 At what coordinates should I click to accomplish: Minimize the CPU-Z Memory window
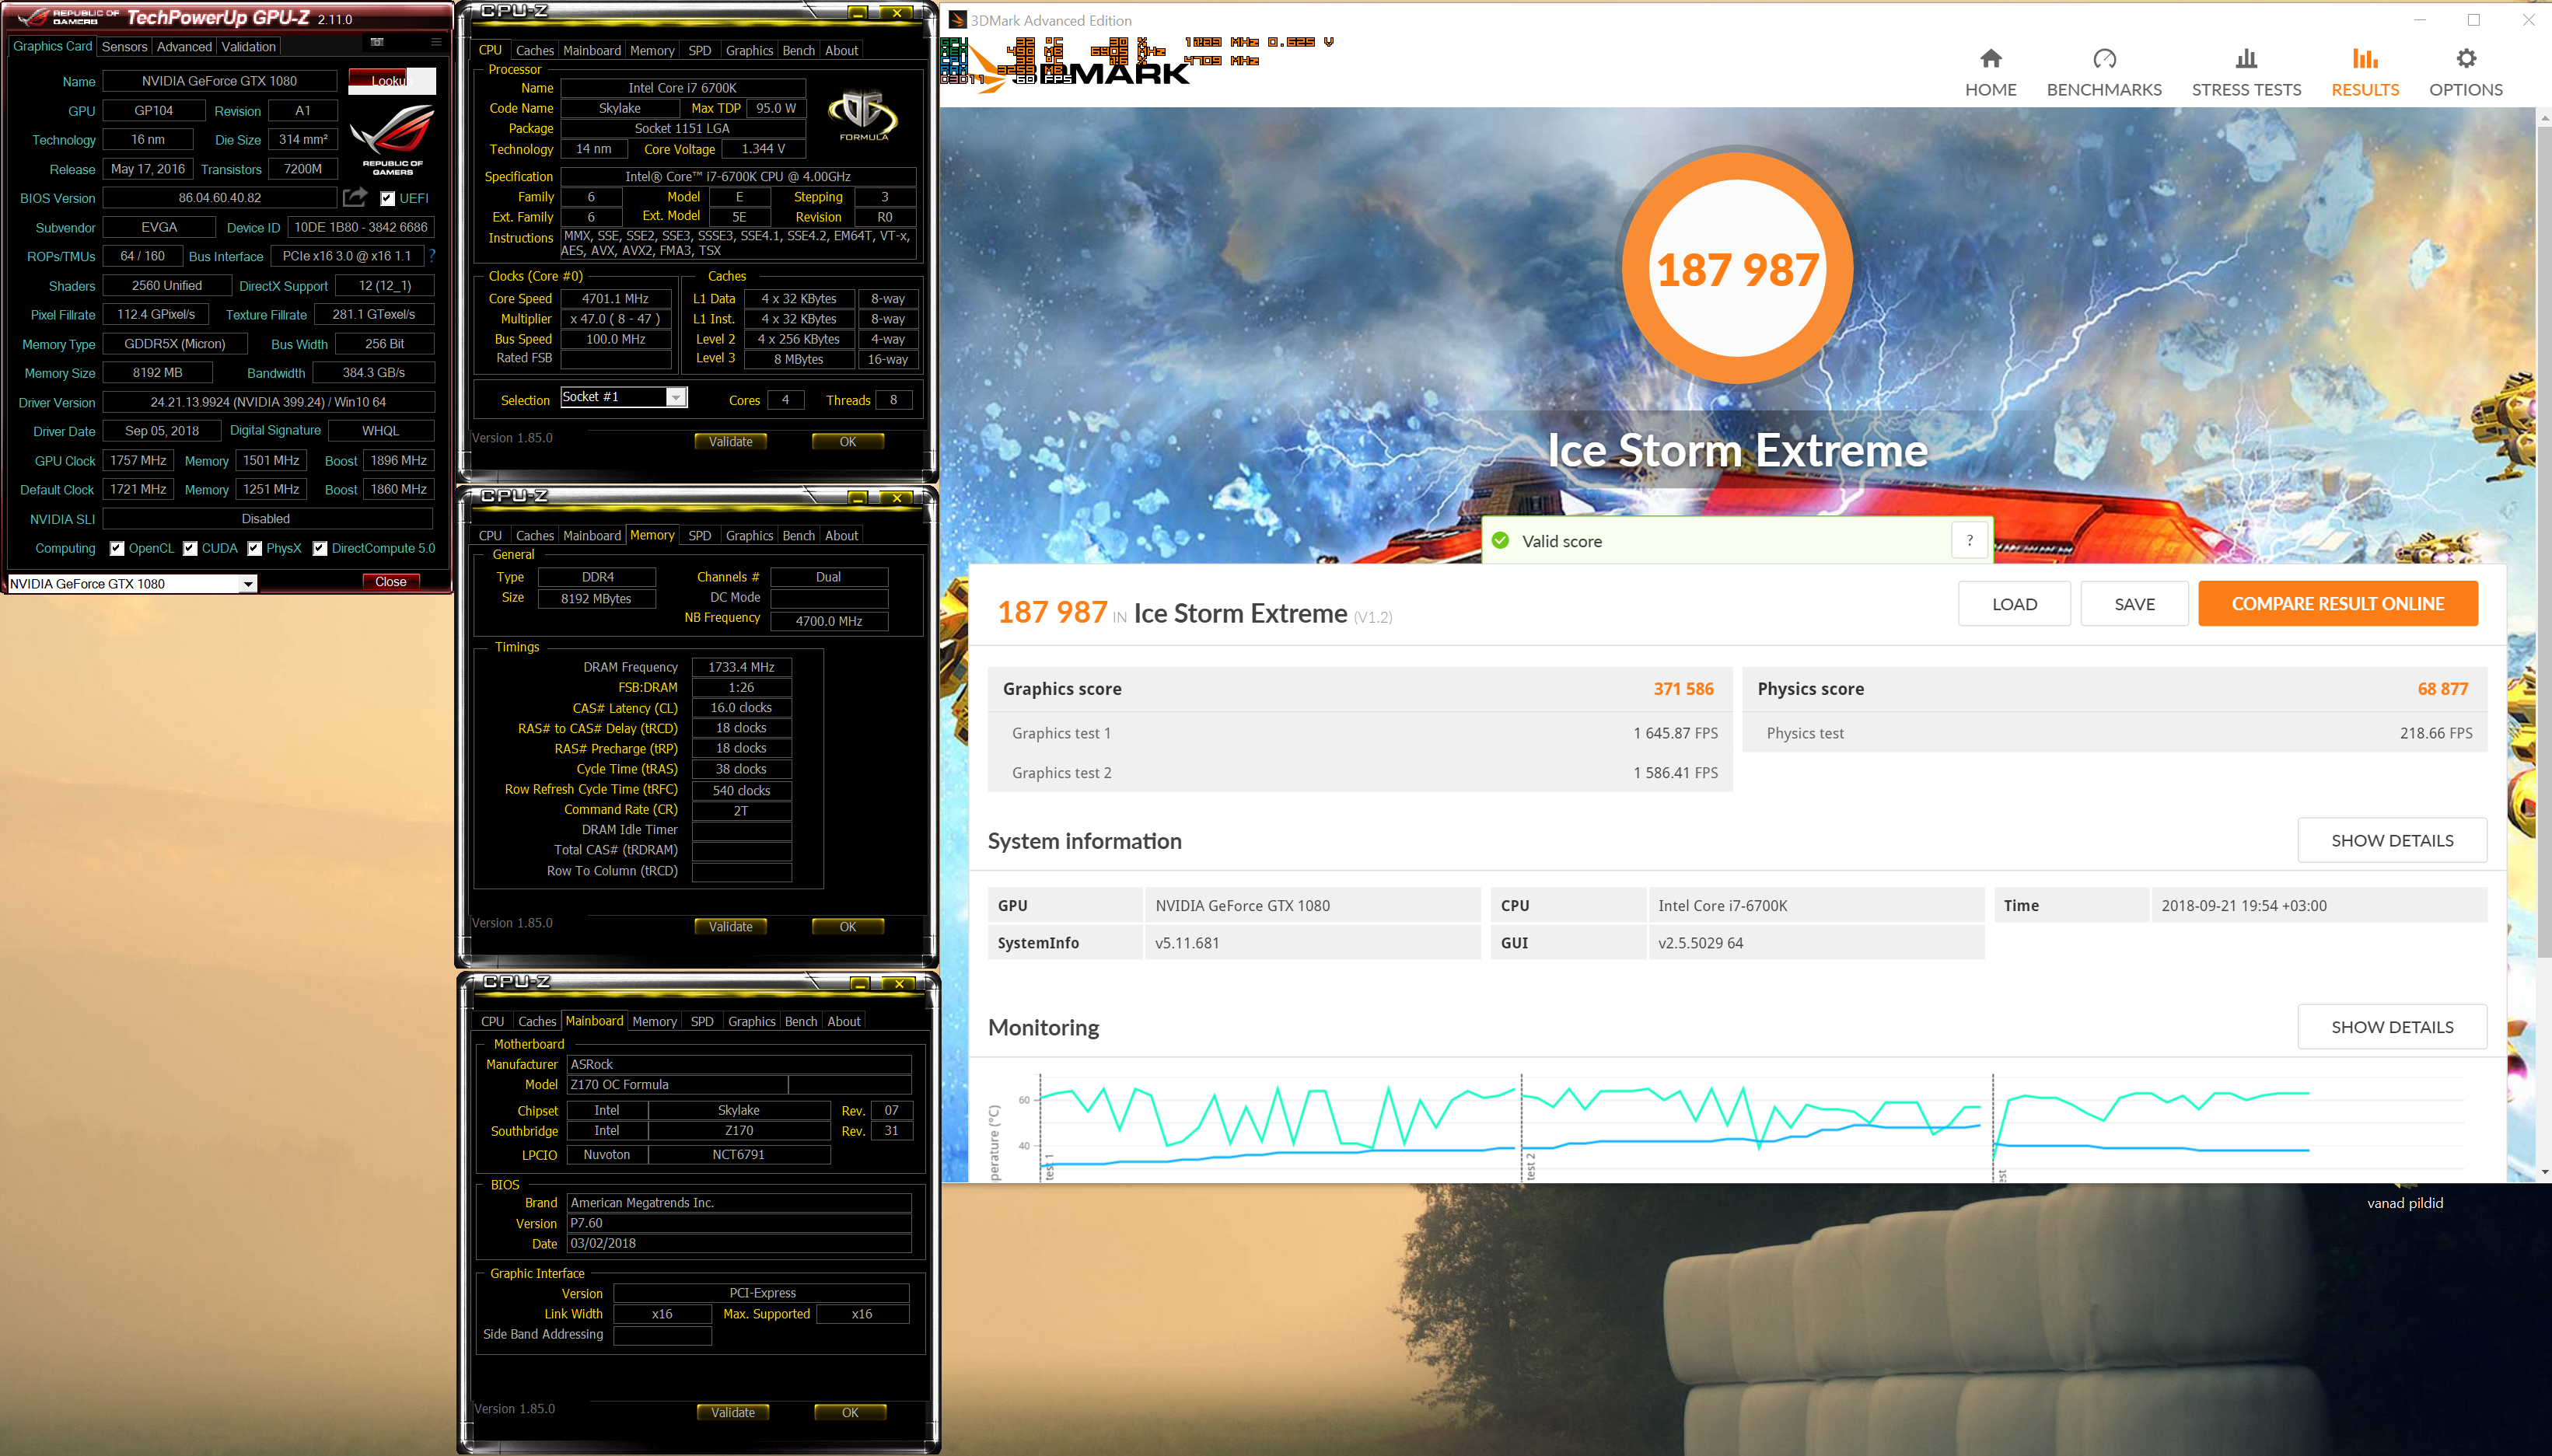857,498
